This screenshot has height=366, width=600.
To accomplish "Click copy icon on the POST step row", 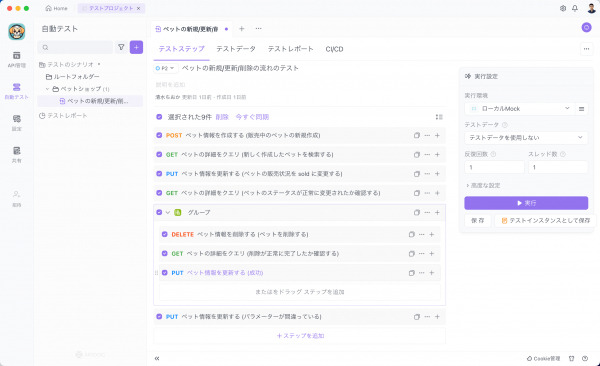I will pos(417,136).
